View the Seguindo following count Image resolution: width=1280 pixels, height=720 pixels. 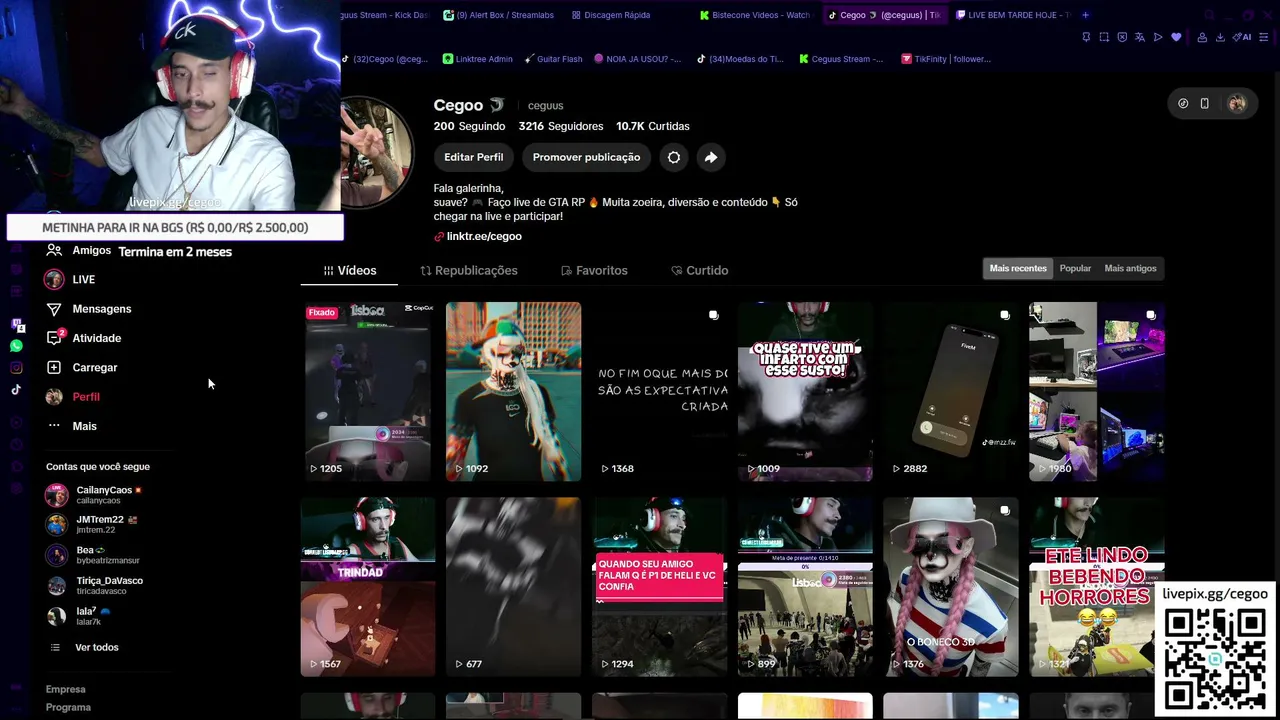(x=469, y=126)
